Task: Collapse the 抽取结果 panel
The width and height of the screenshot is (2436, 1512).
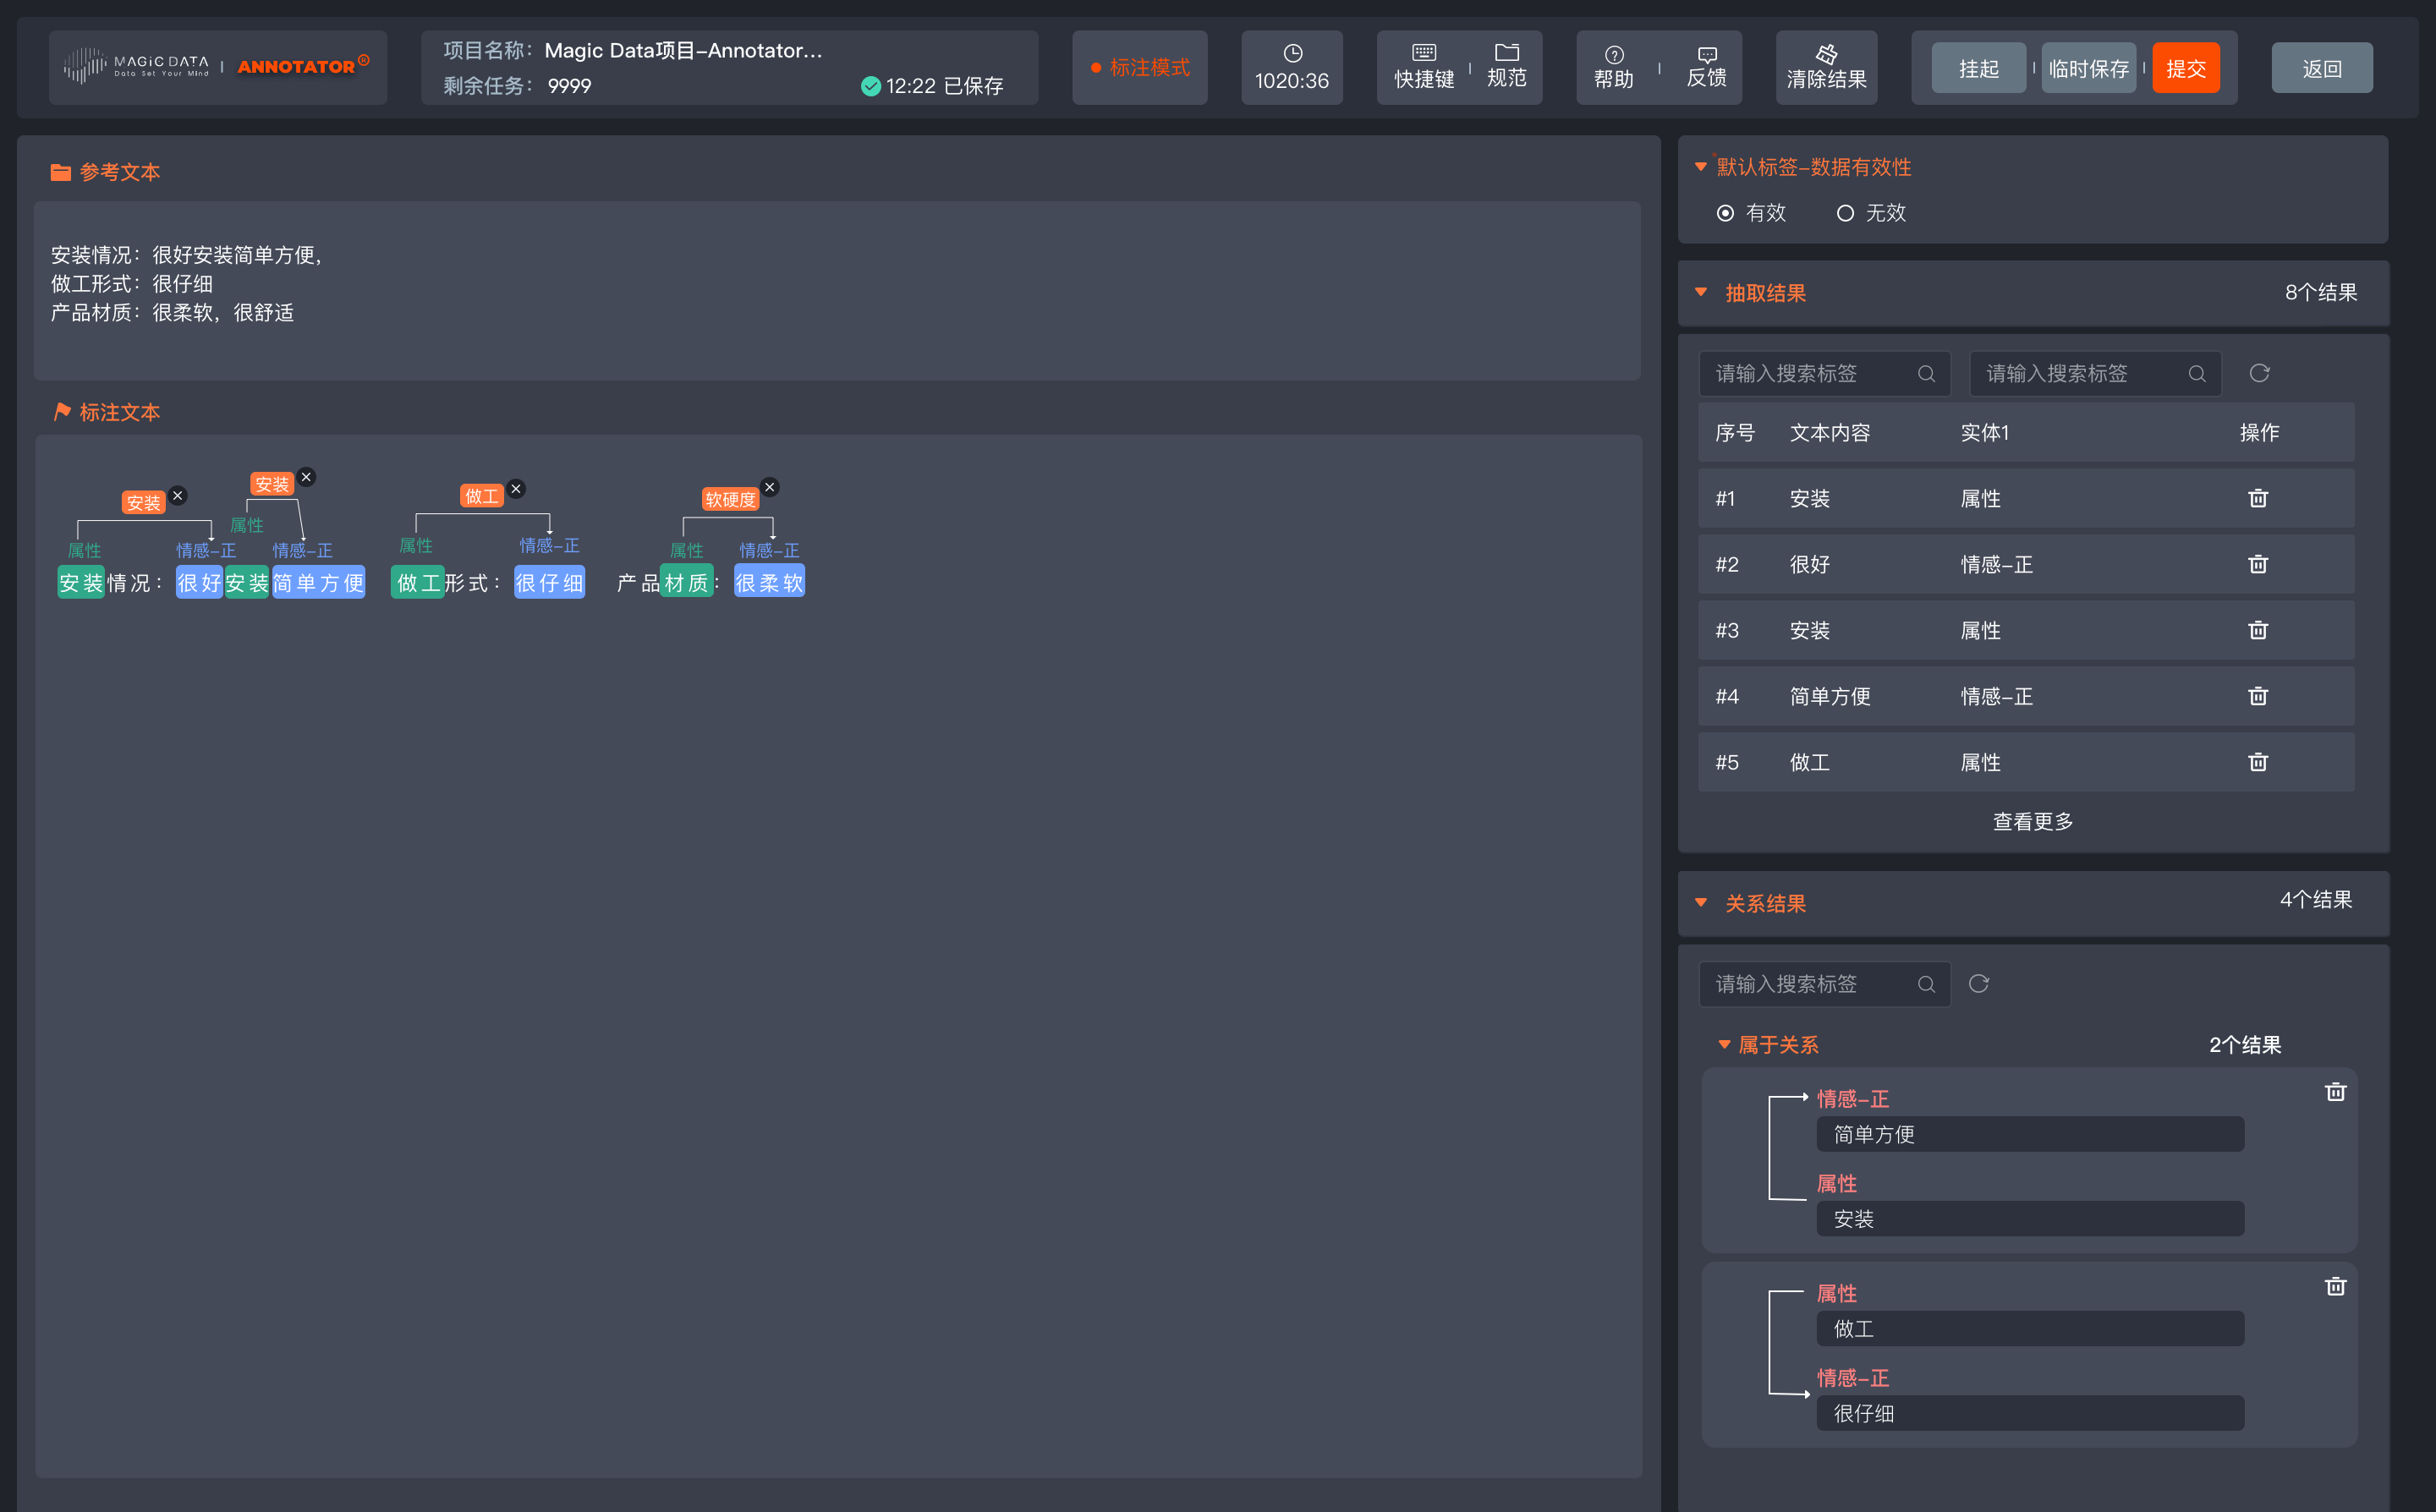Action: [x=1701, y=292]
